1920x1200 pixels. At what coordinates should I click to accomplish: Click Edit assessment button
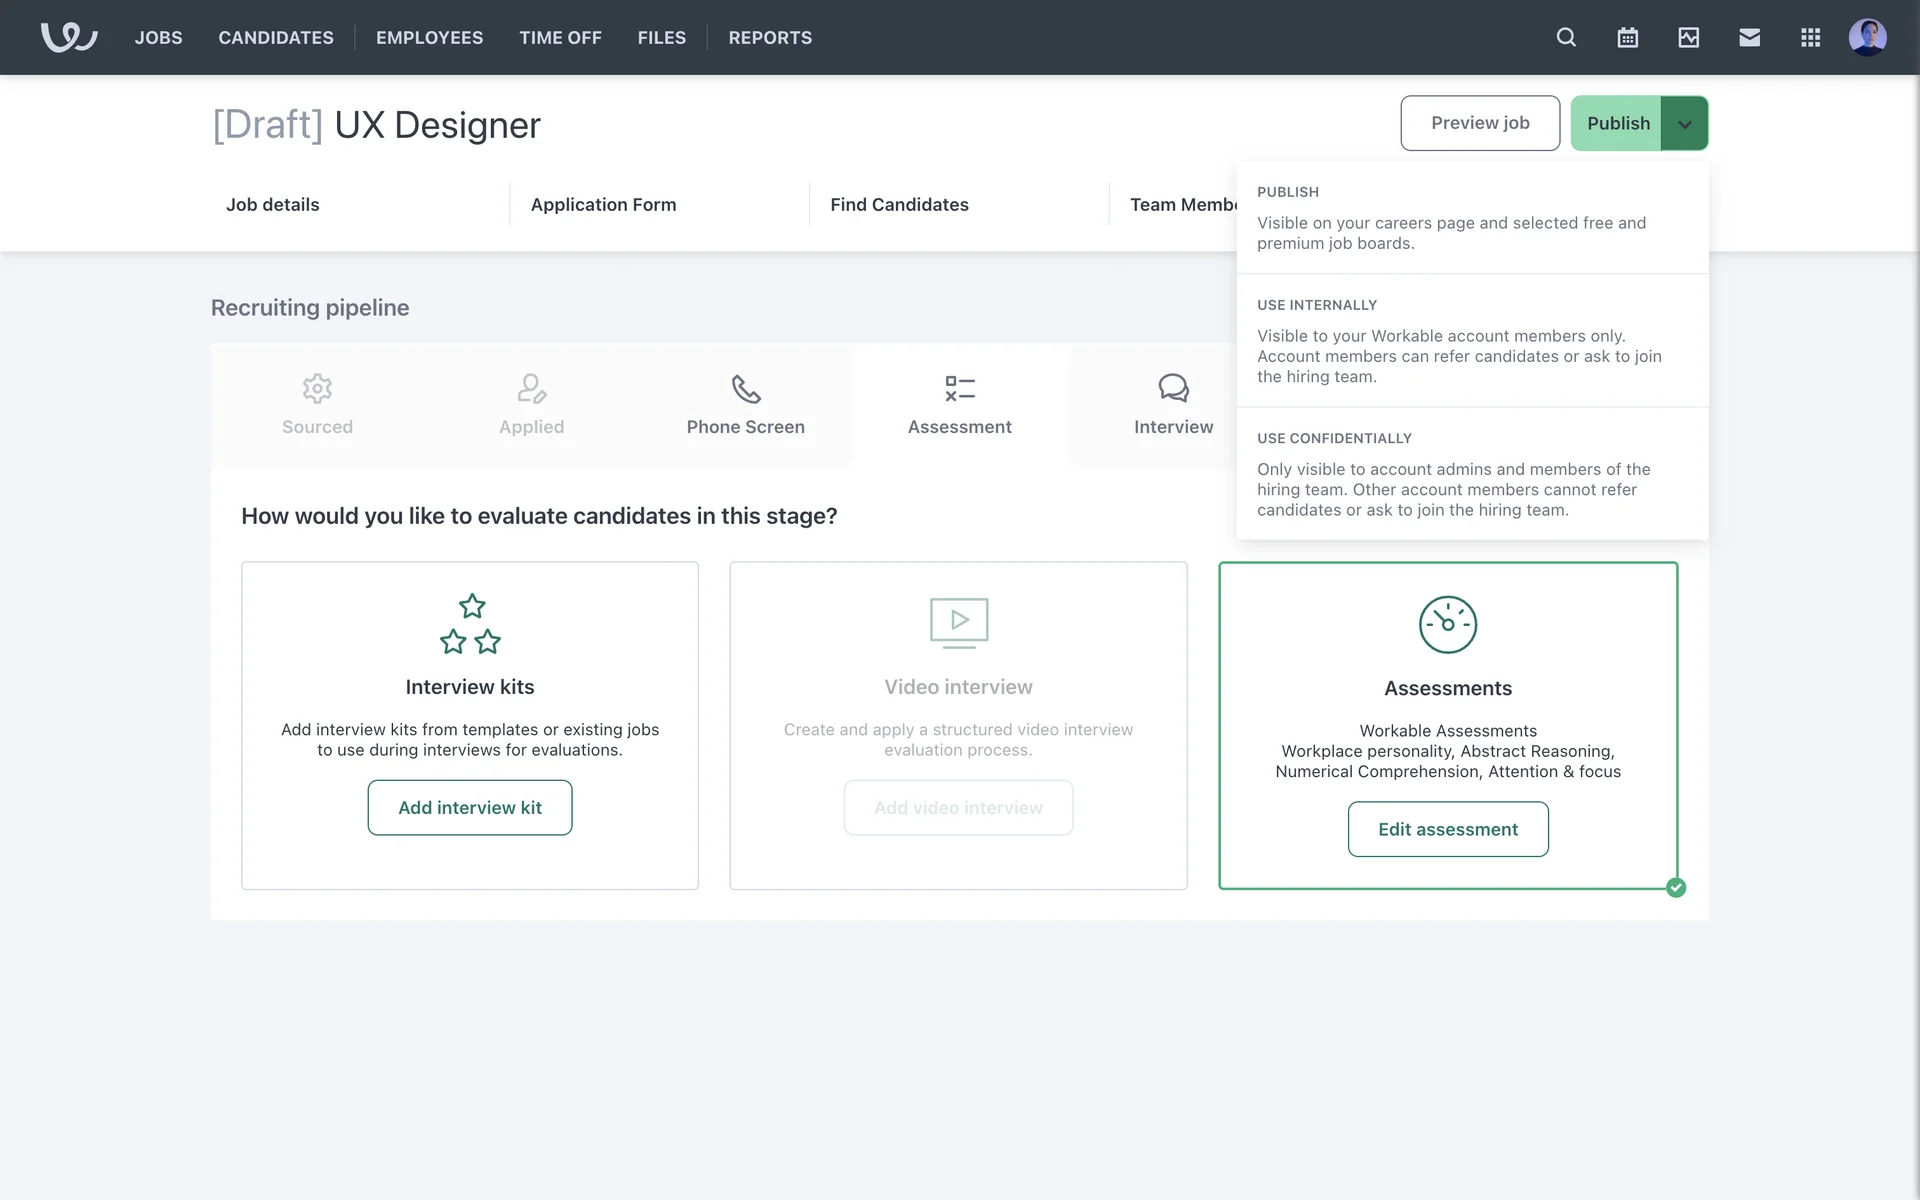[x=1447, y=829]
